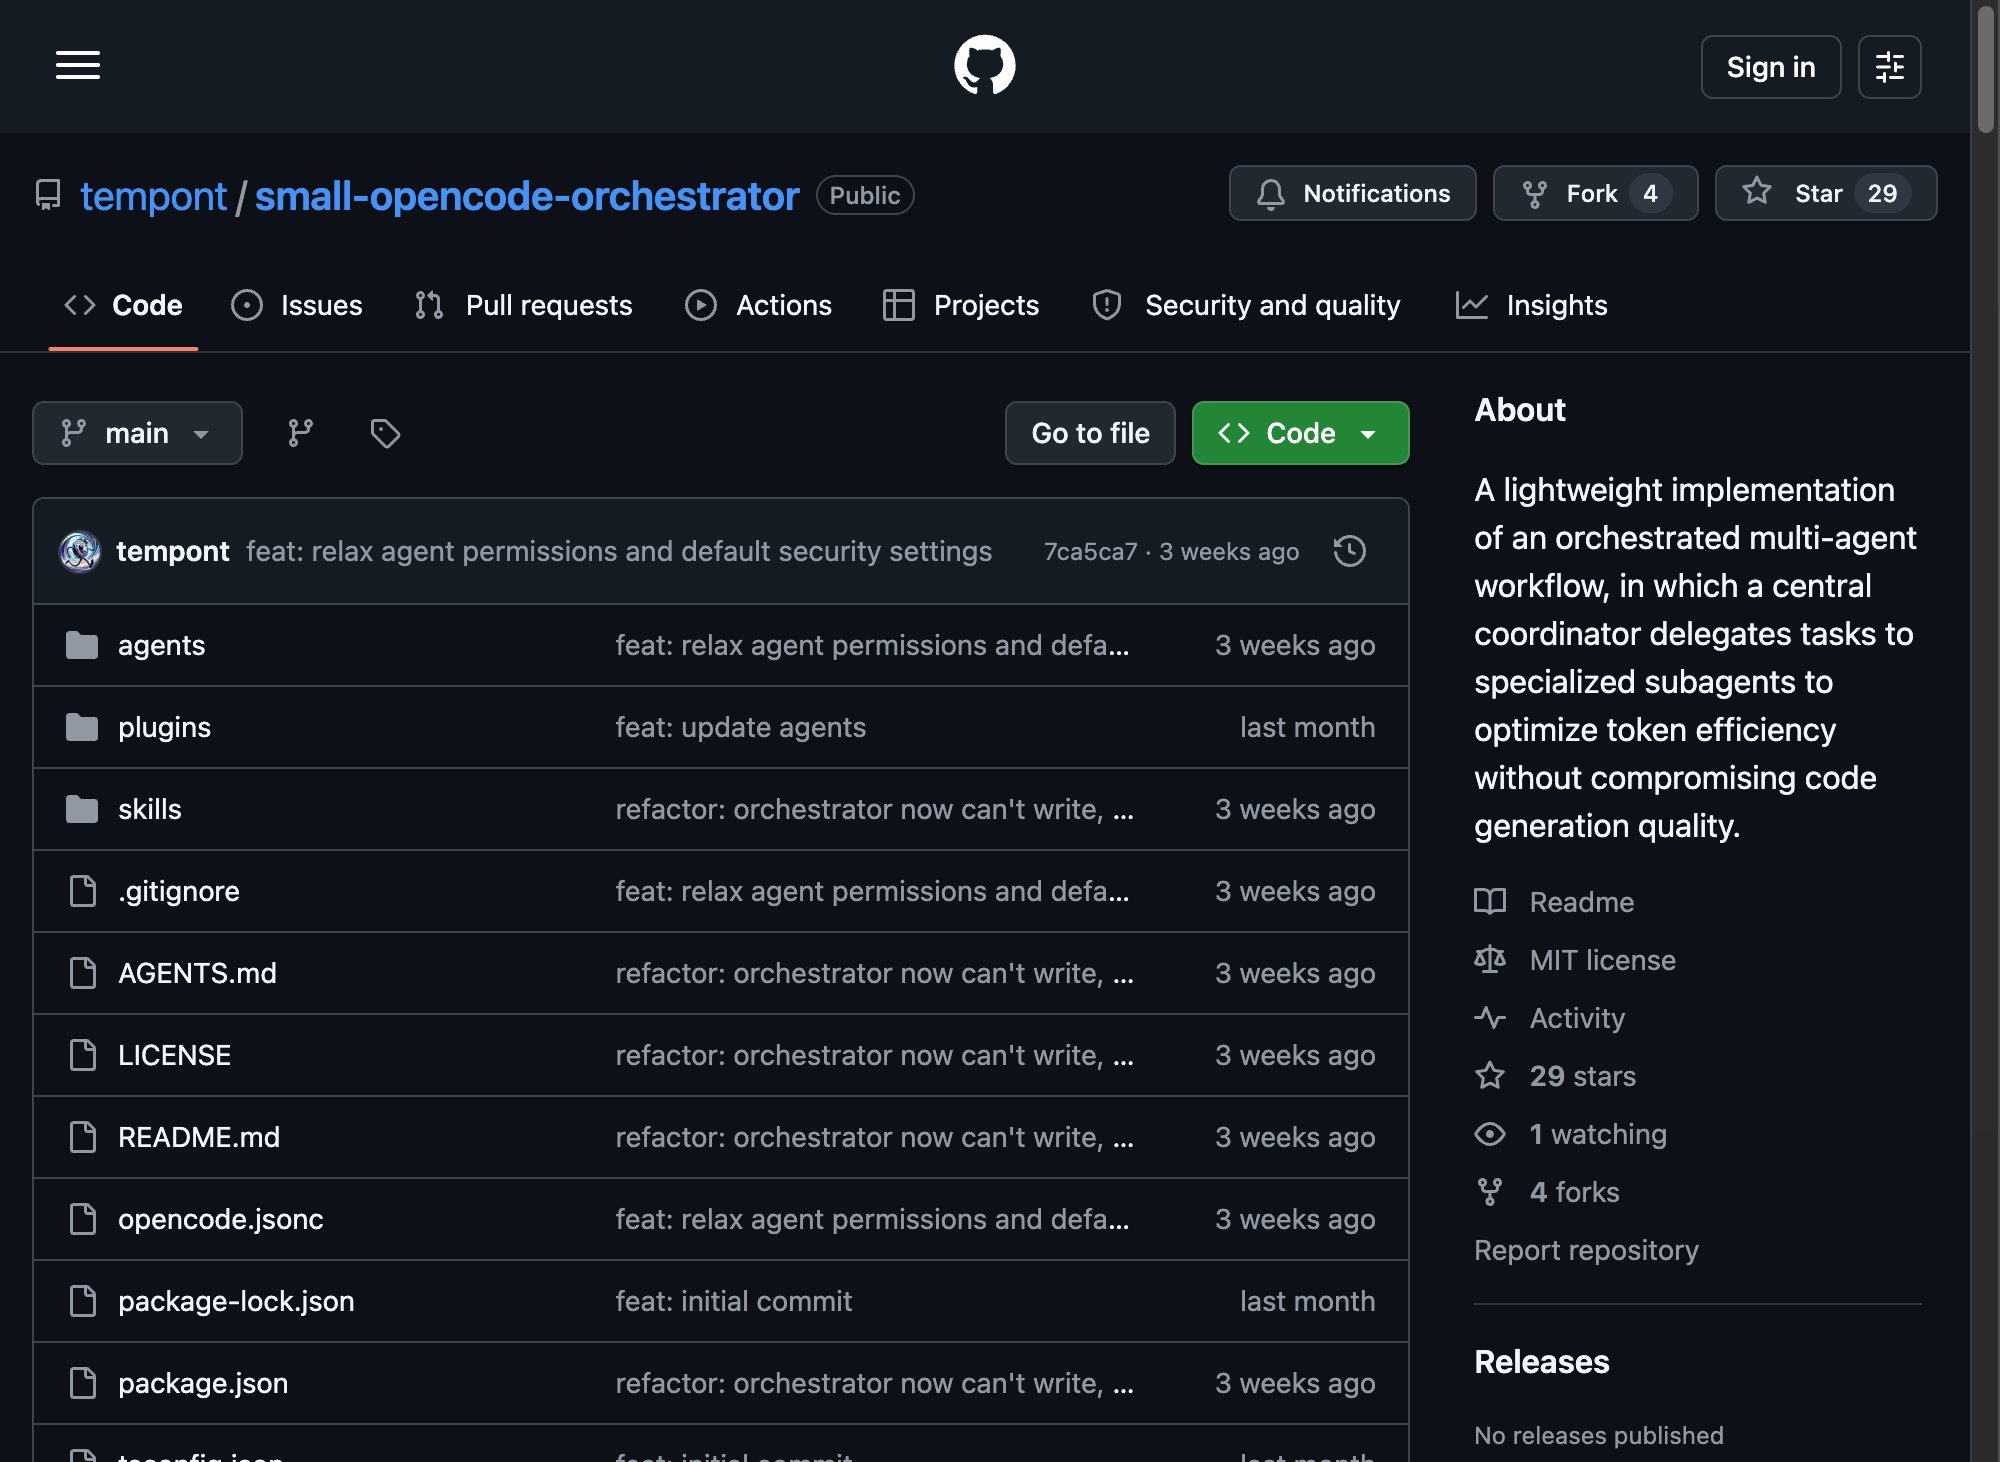Screen dimensions: 2000x1462
Task: Click the Readme book icon in About
Action: tap(1490, 902)
